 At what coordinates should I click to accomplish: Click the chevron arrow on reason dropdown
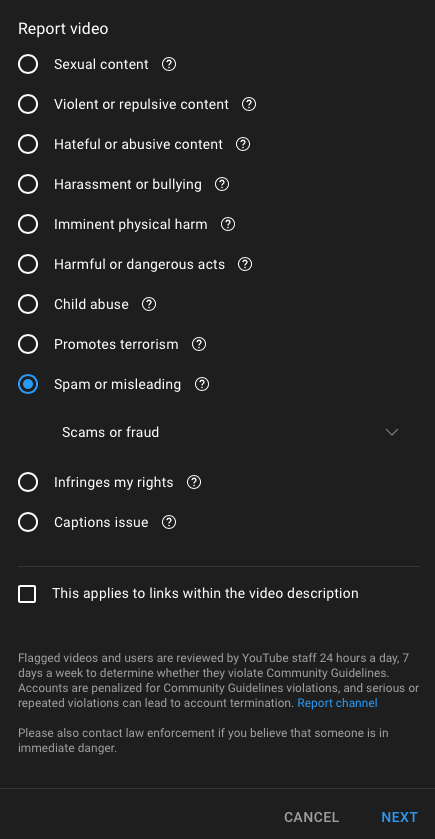click(392, 432)
